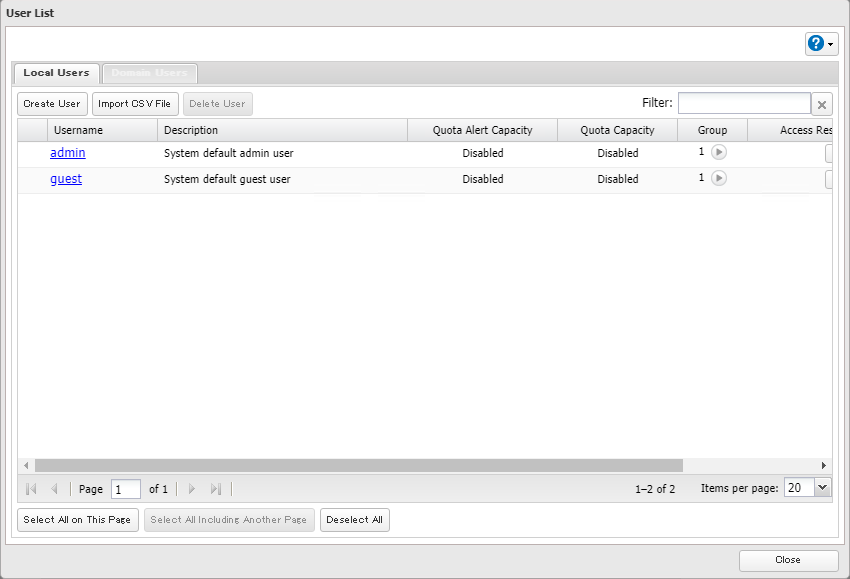Viewport: 850px width, 579px height.
Task: Click the Deselect All button
Action: [x=354, y=520]
